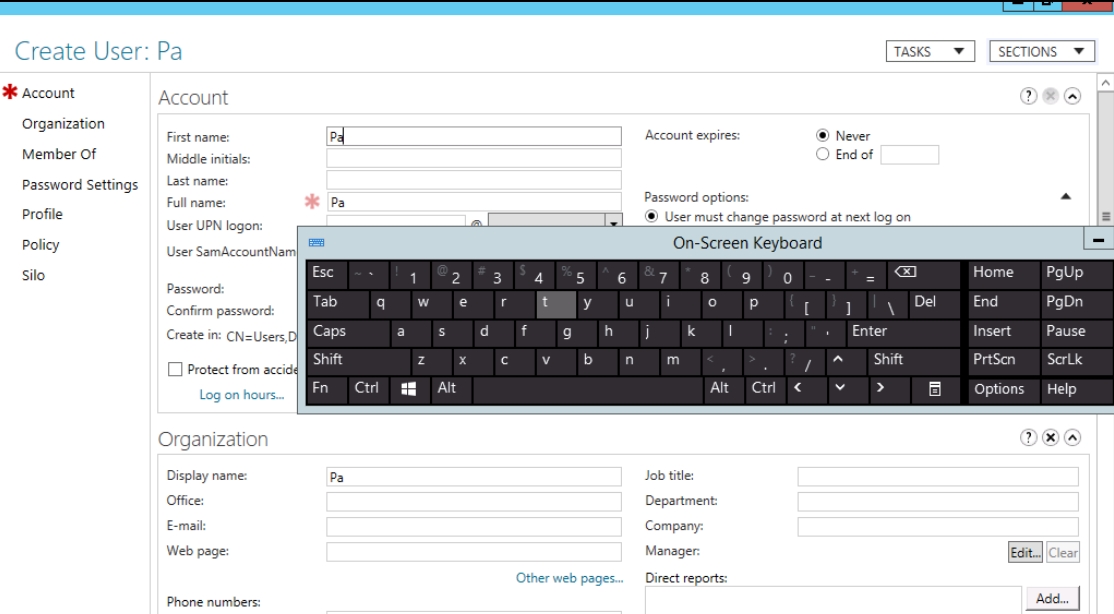Enable Protect from accidental deletion checkbox

(175, 370)
